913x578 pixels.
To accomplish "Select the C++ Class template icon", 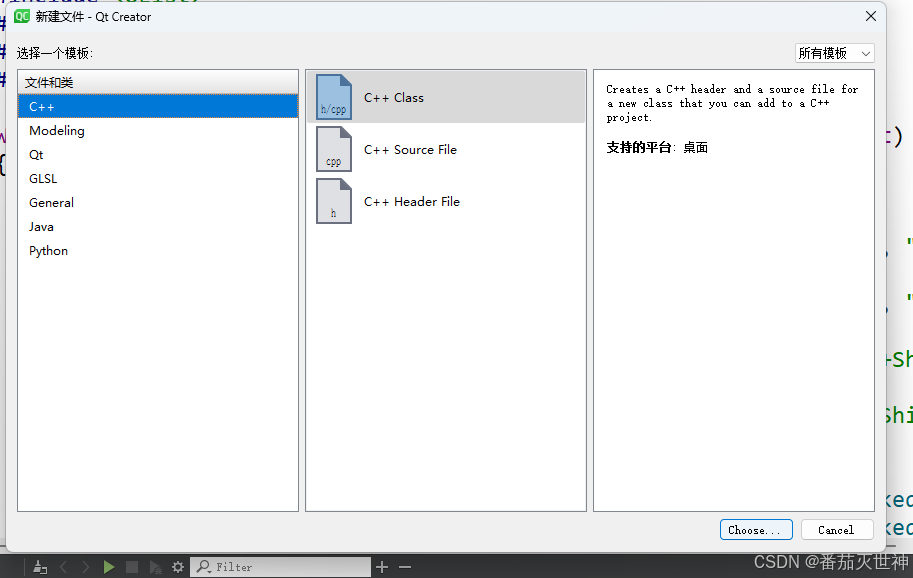I will pos(333,97).
